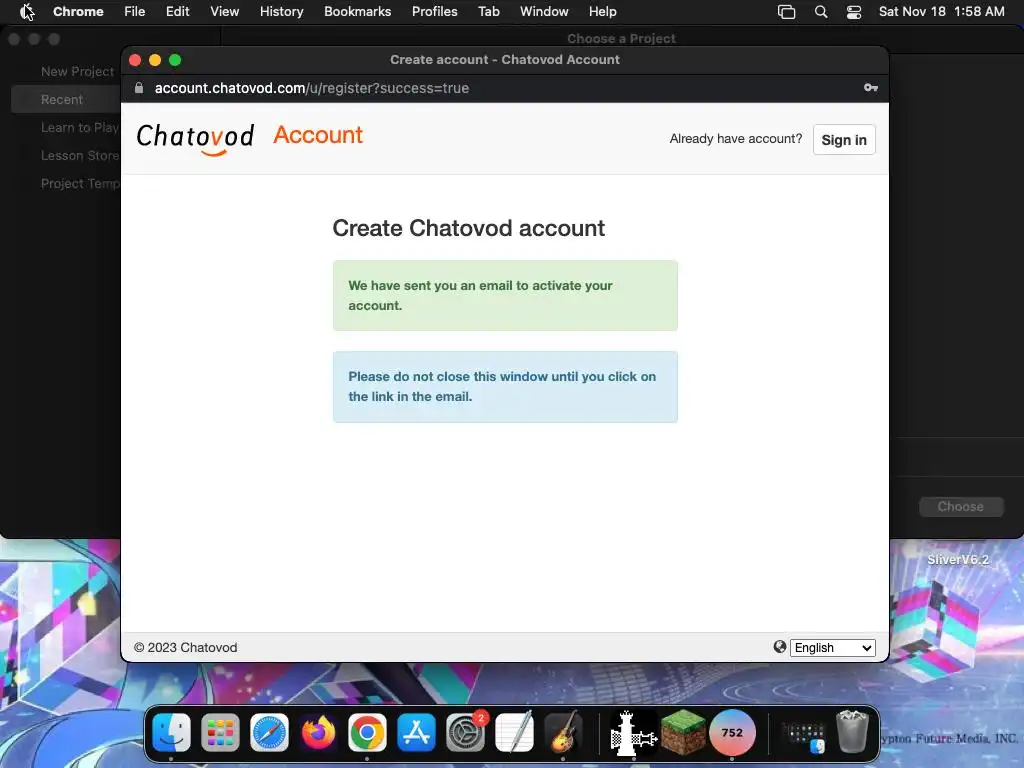Click the password key icon in address bar

871,88
